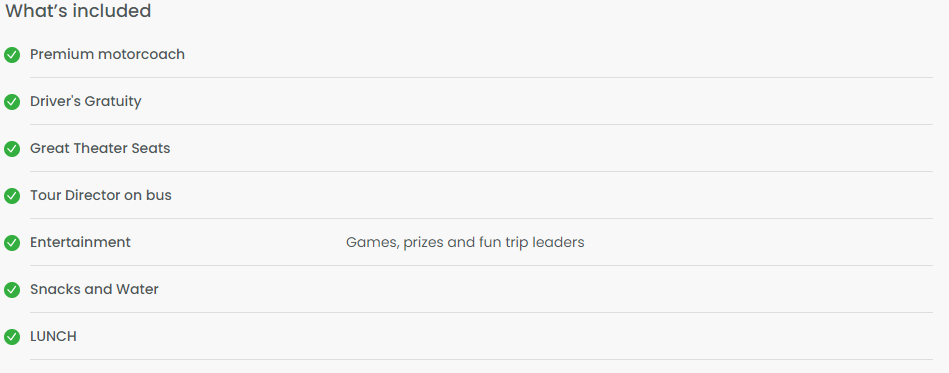Select the green check next to Entertainment

(12, 243)
